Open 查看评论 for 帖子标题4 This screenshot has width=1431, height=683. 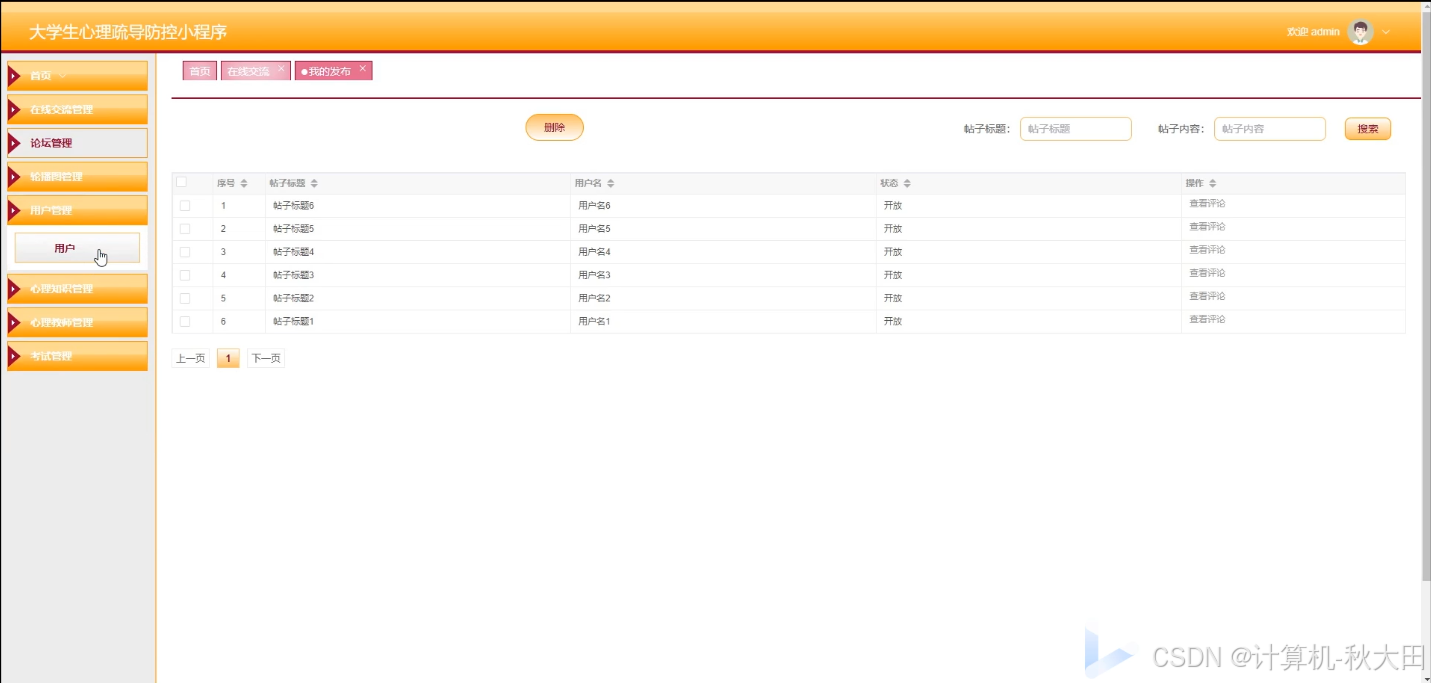[x=1207, y=249]
